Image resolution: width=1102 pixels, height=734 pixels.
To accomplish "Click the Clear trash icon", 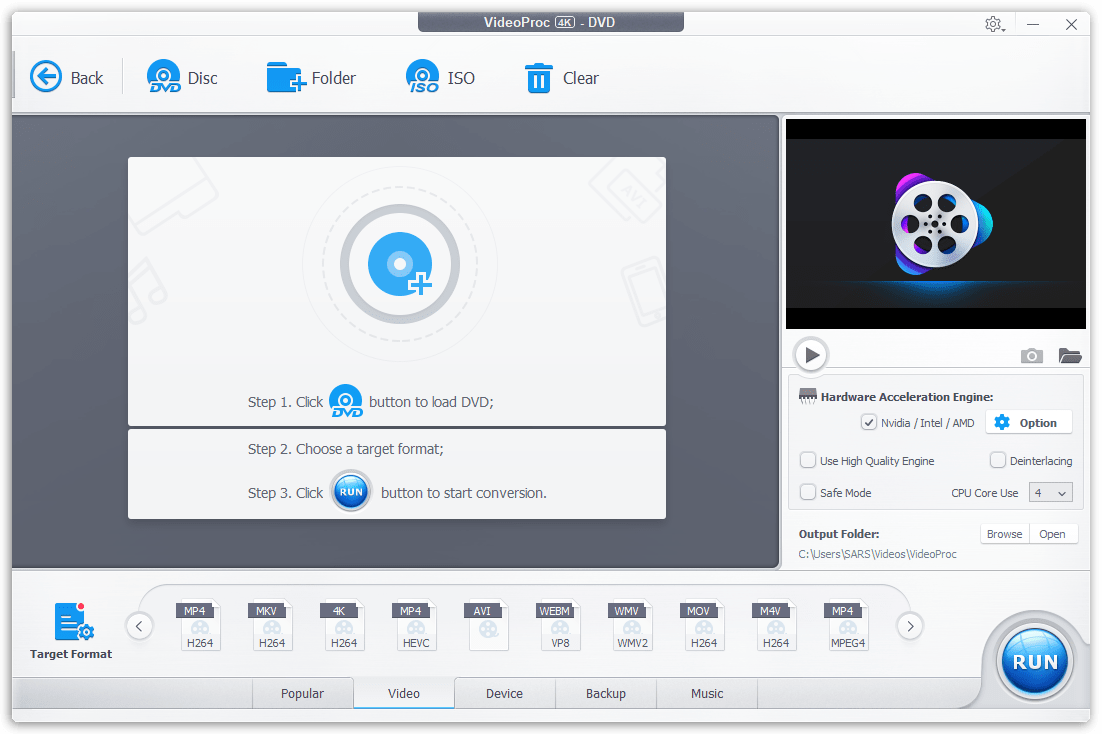I will pyautogui.click(x=539, y=77).
